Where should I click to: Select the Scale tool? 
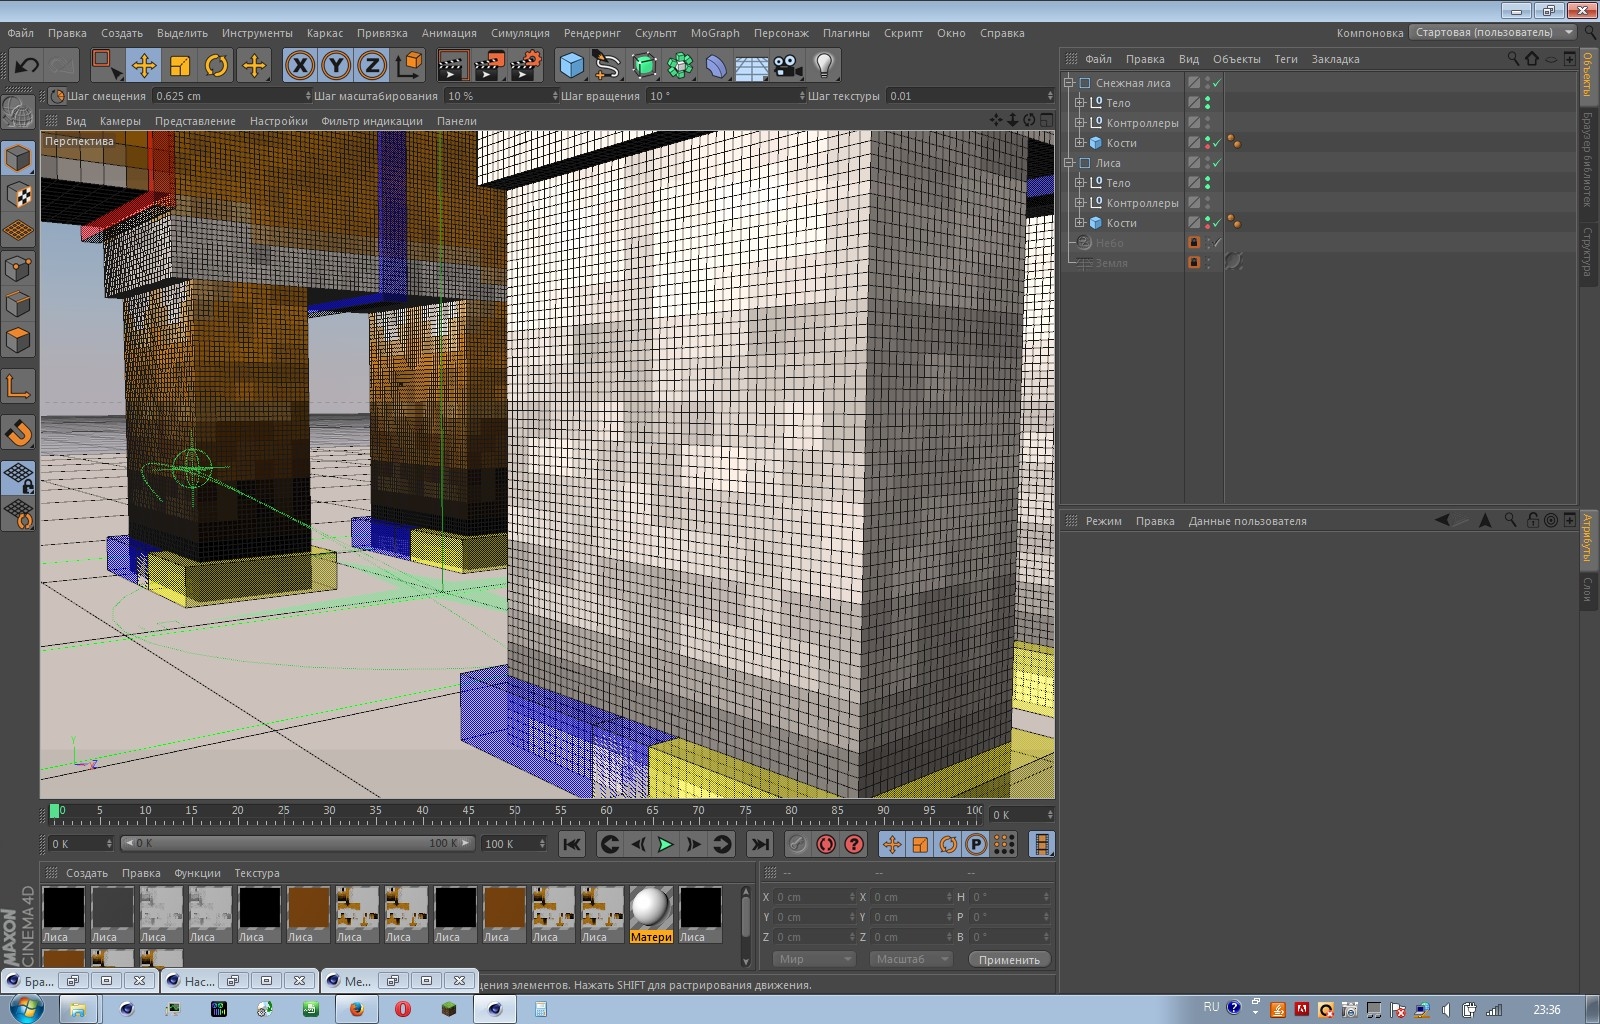tap(182, 65)
